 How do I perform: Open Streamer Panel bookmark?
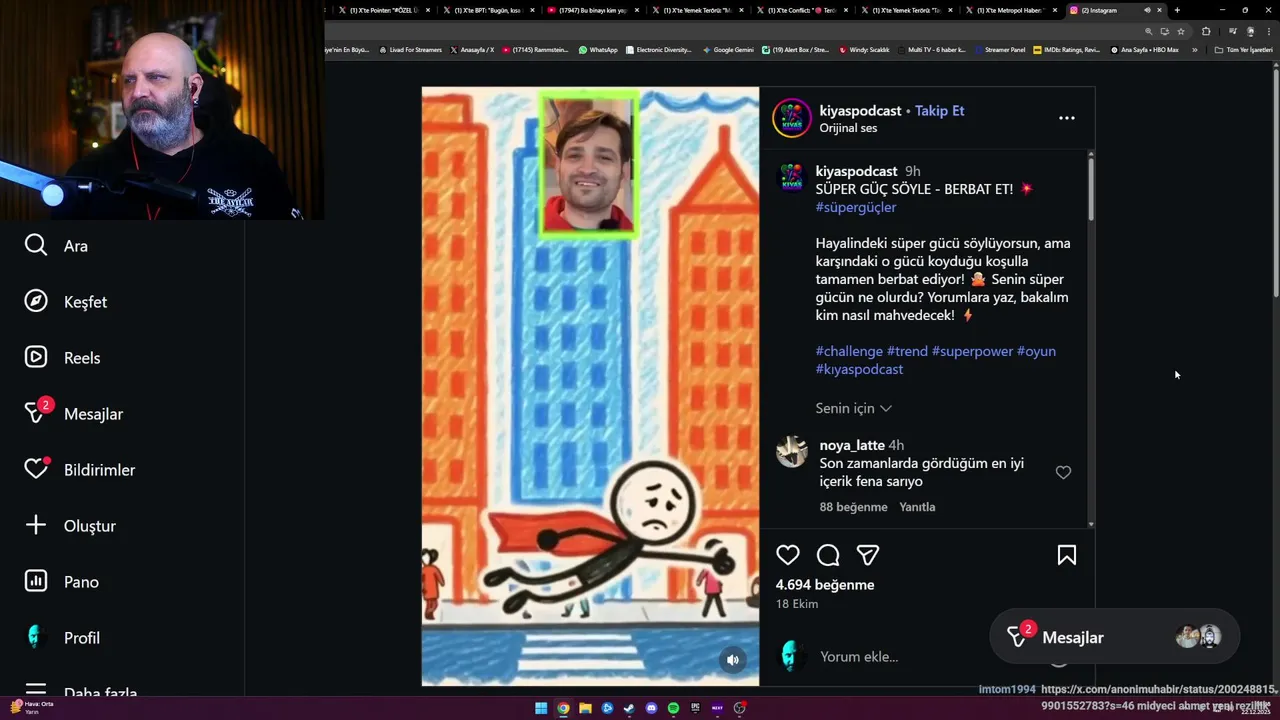click(x=1000, y=49)
